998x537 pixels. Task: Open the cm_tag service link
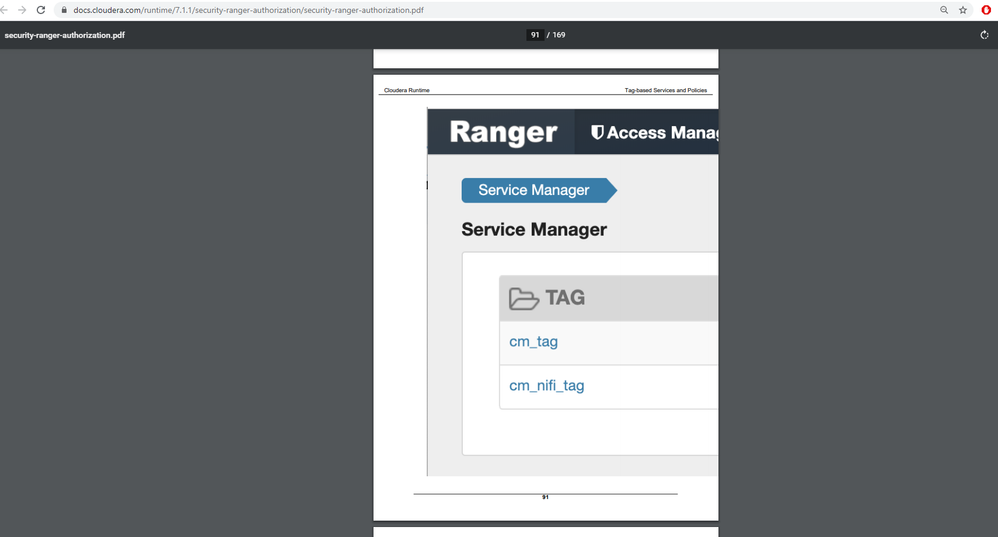click(x=533, y=342)
